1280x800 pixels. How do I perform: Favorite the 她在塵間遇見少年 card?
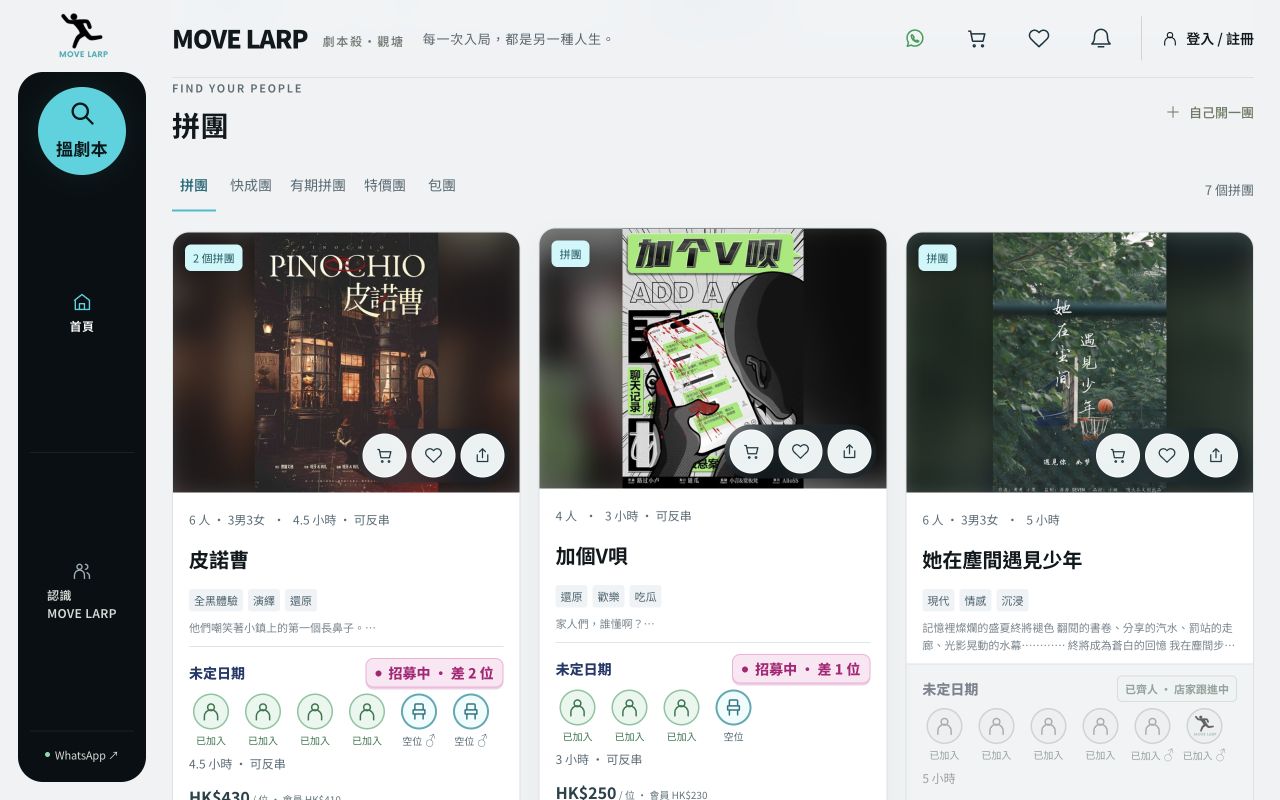pyautogui.click(x=1167, y=455)
